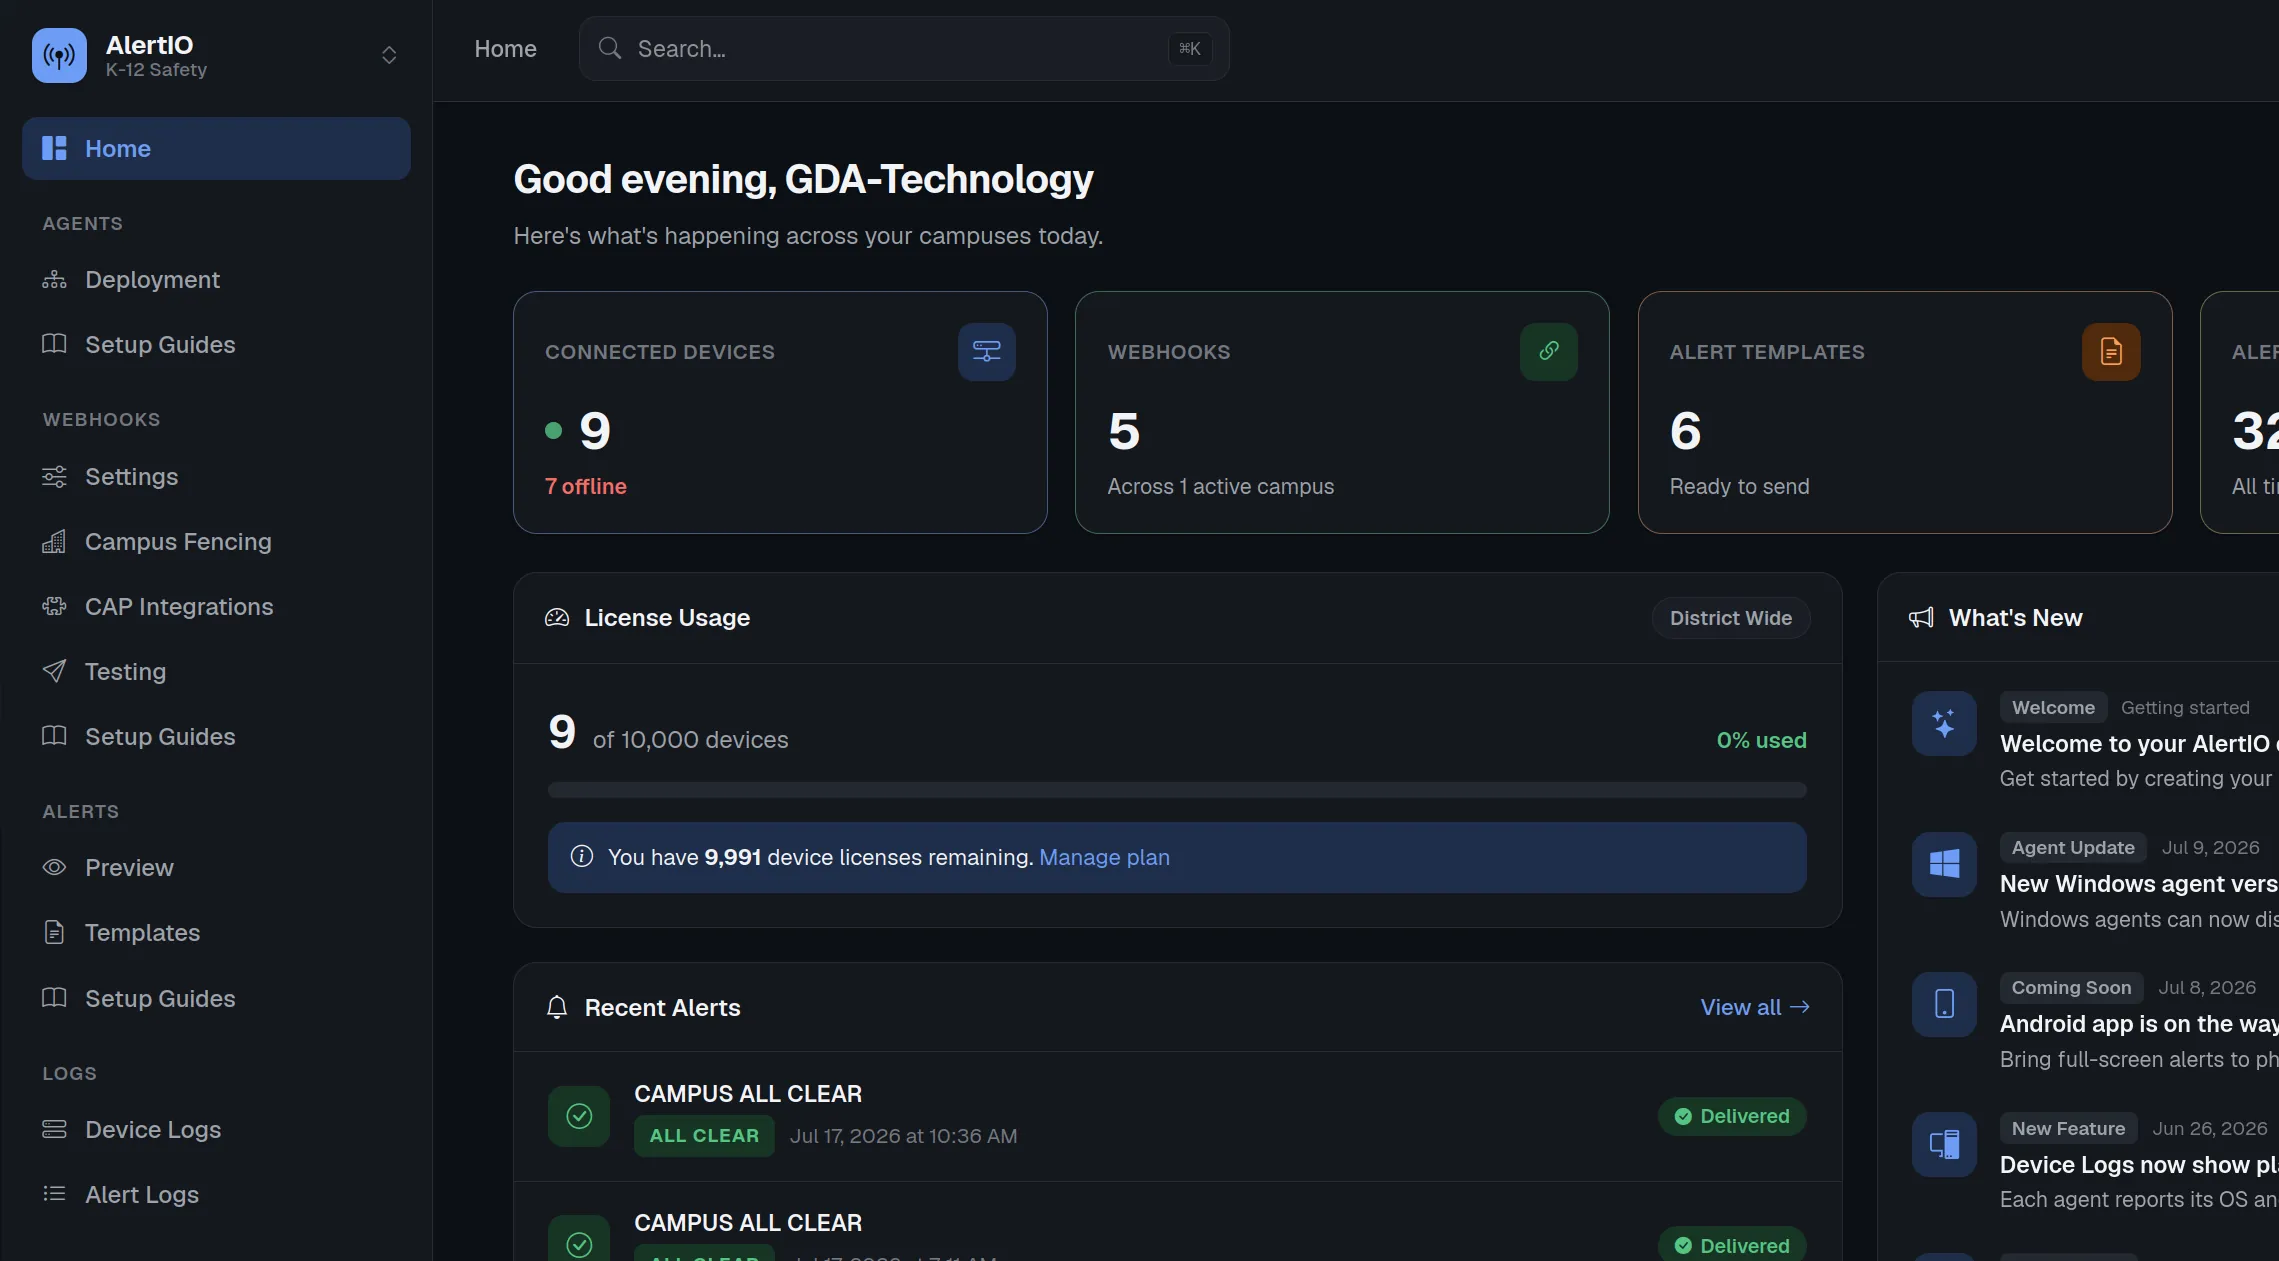Click the 7 offline status text

pyautogui.click(x=586, y=487)
